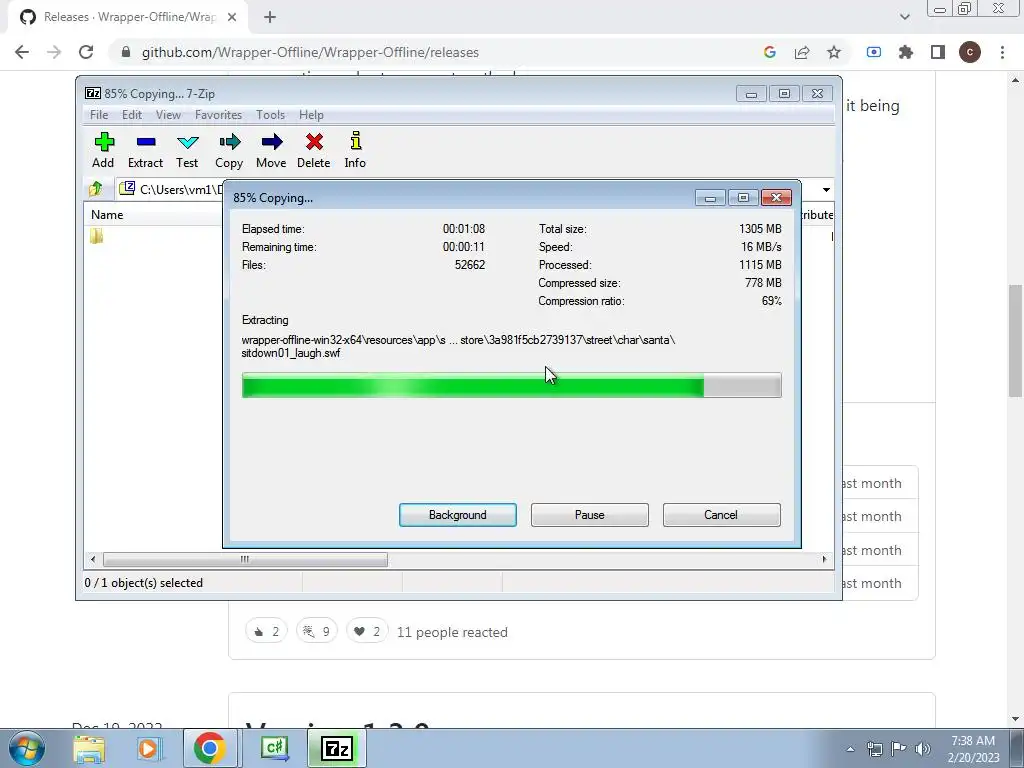Open Chrome Extensions puzzle icon

pyautogui.click(x=906, y=52)
